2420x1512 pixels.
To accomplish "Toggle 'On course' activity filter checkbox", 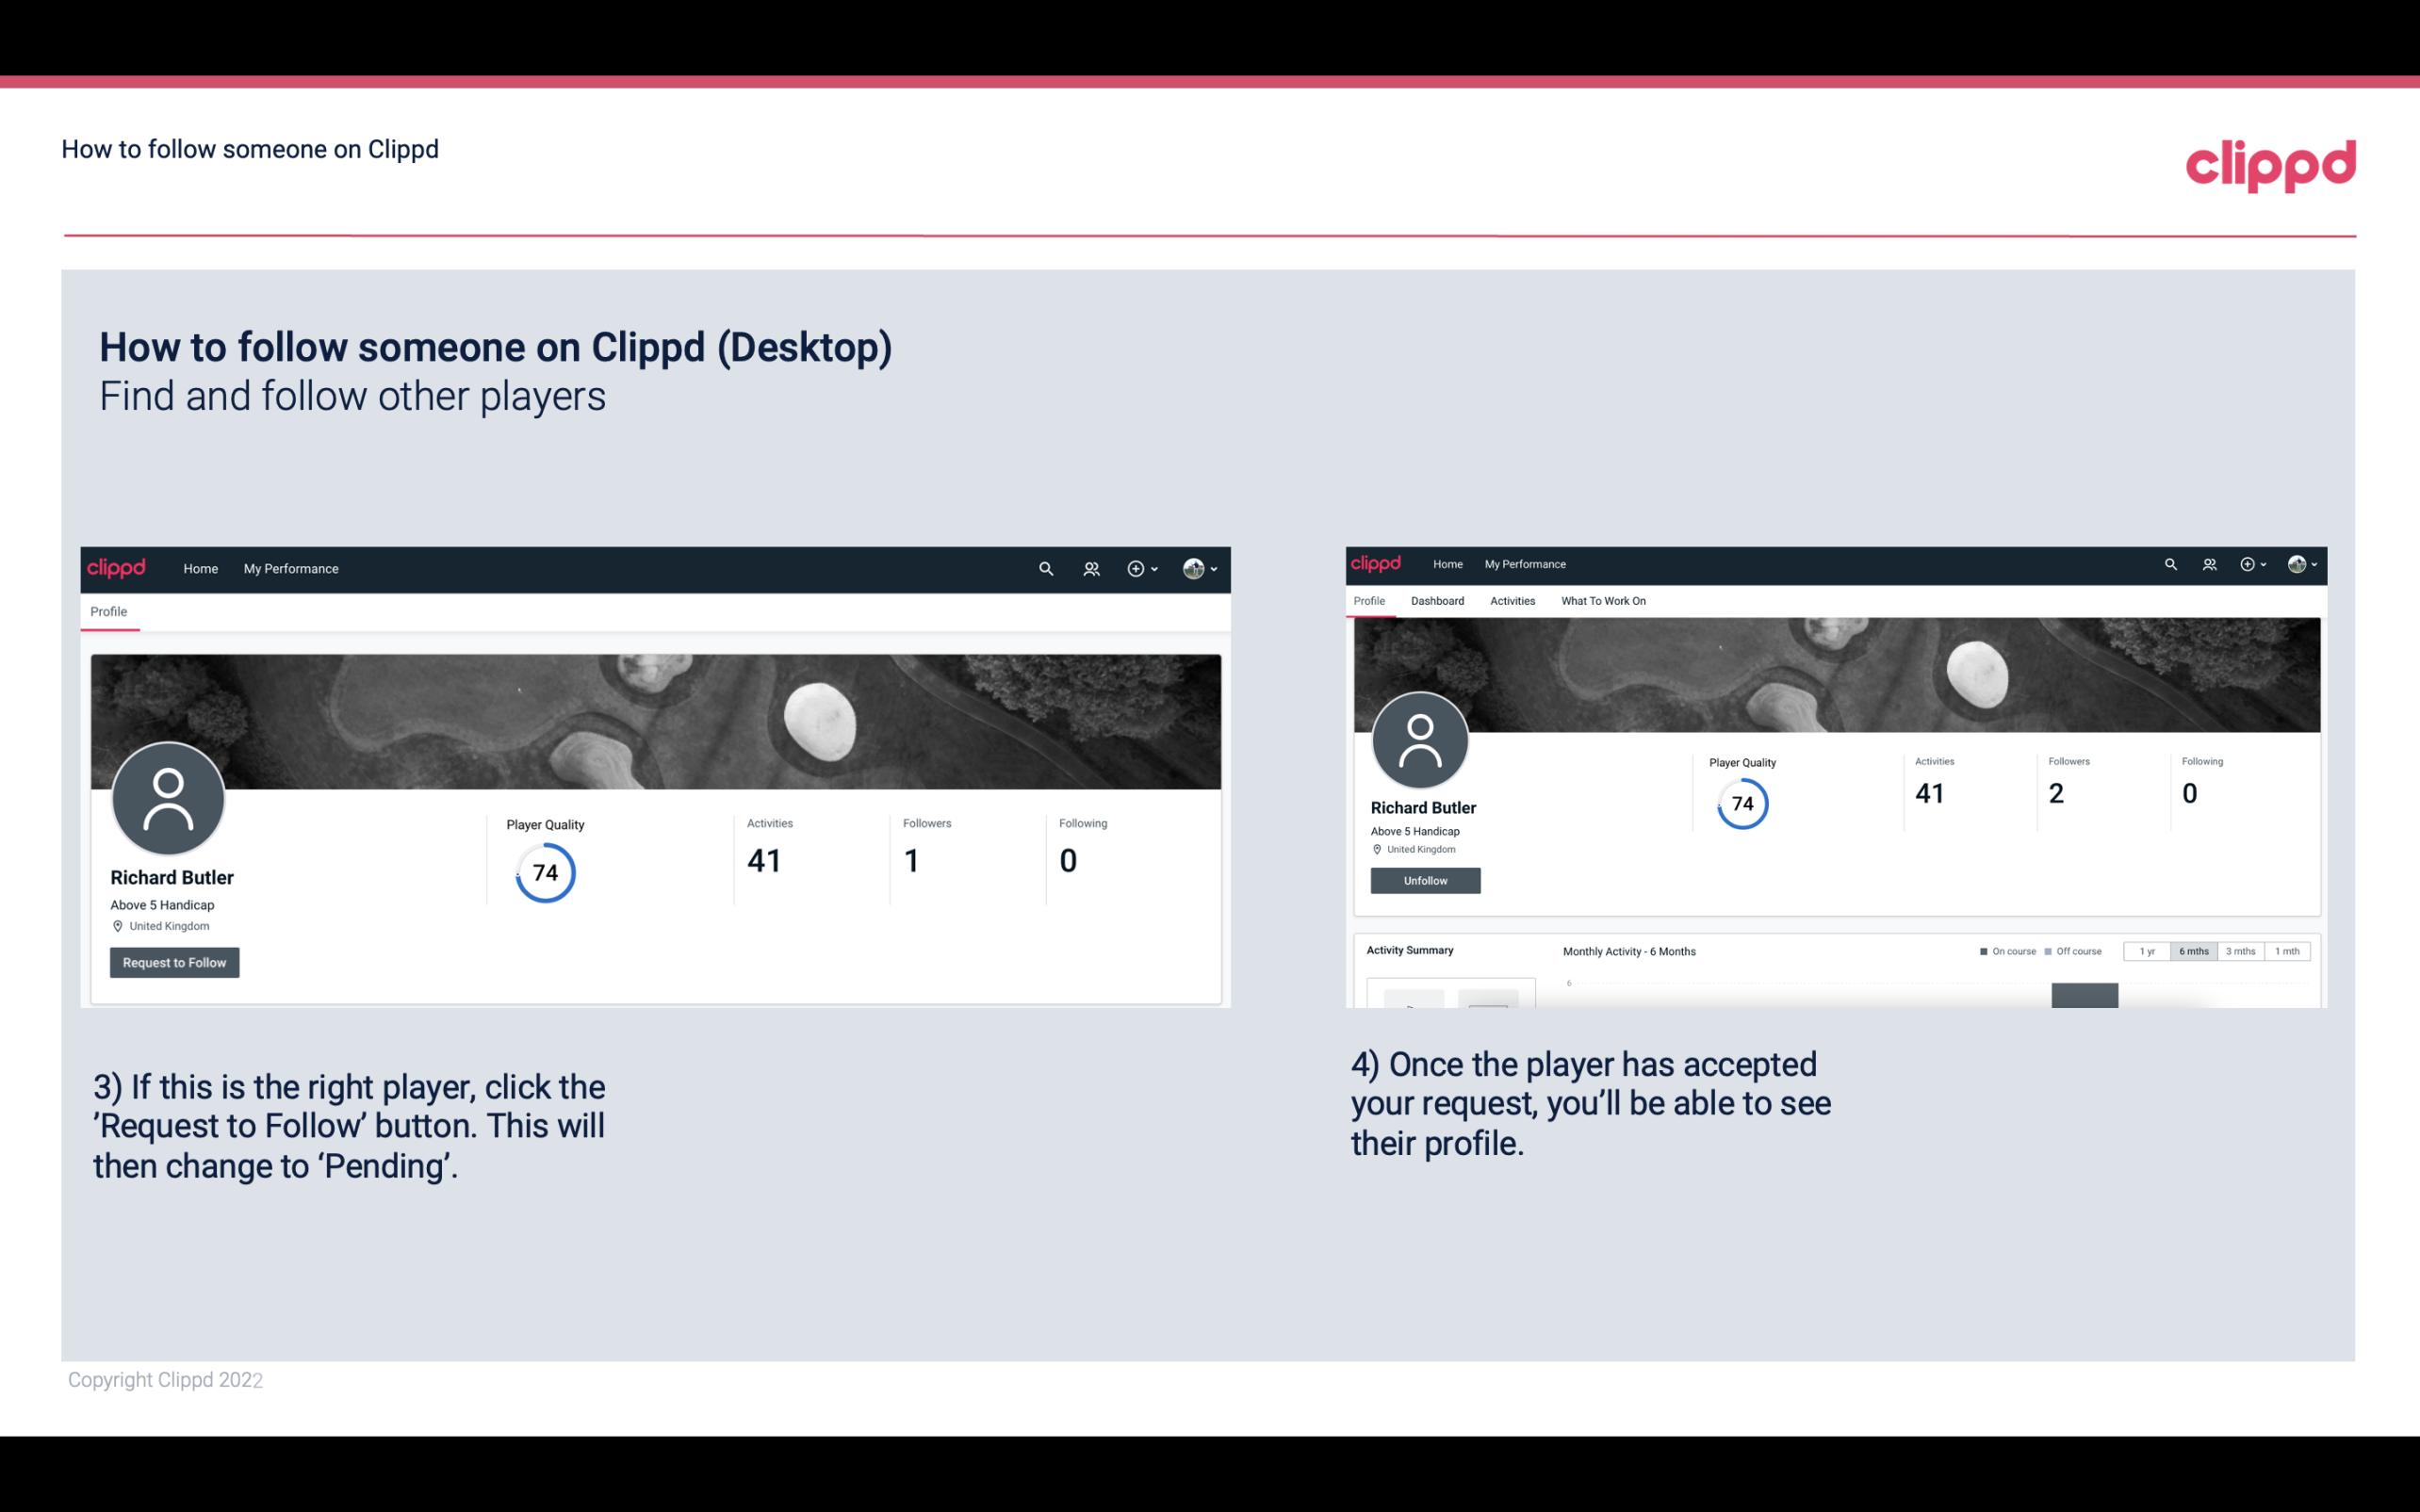I will tap(1979, 951).
